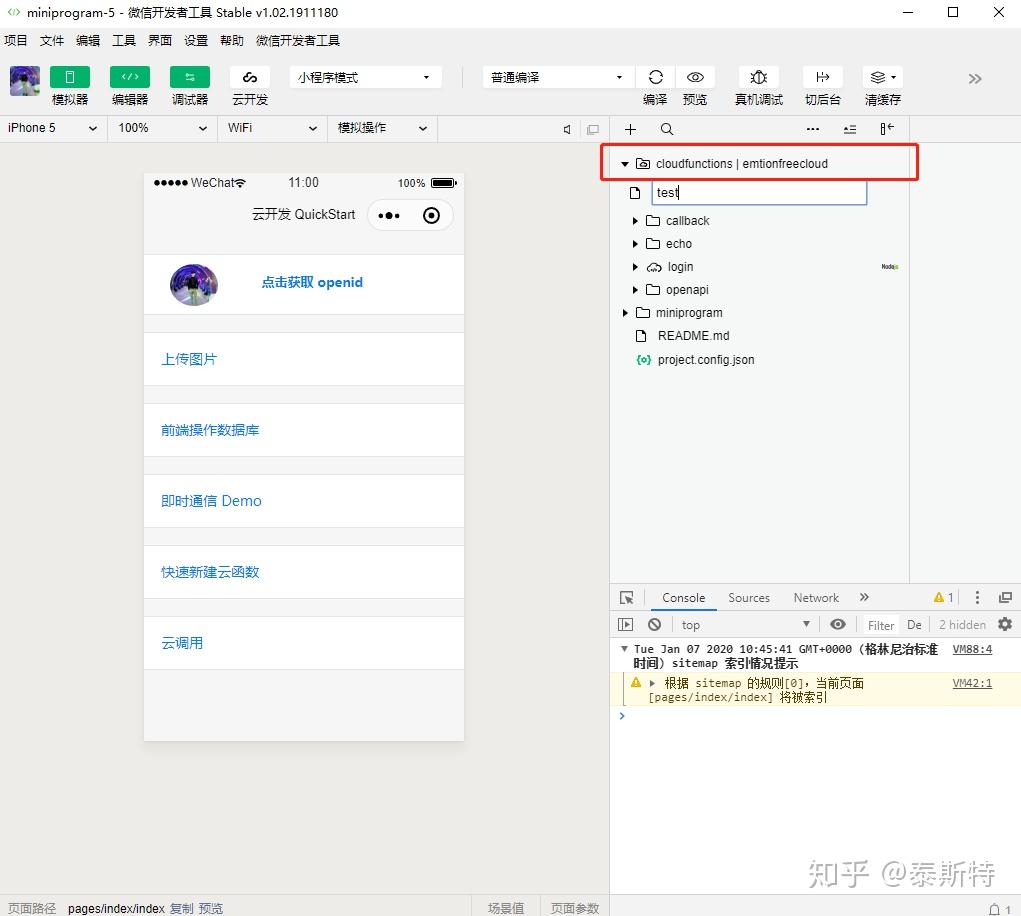Switch to the Sources tab
Image resolution: width=1021 pixels, height=916 pixels.
tap(748, 598)
